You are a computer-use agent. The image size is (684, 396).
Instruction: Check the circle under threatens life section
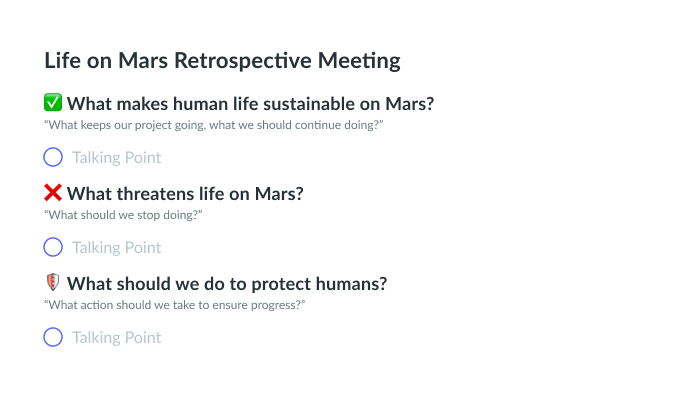click(x=53, y=247)
